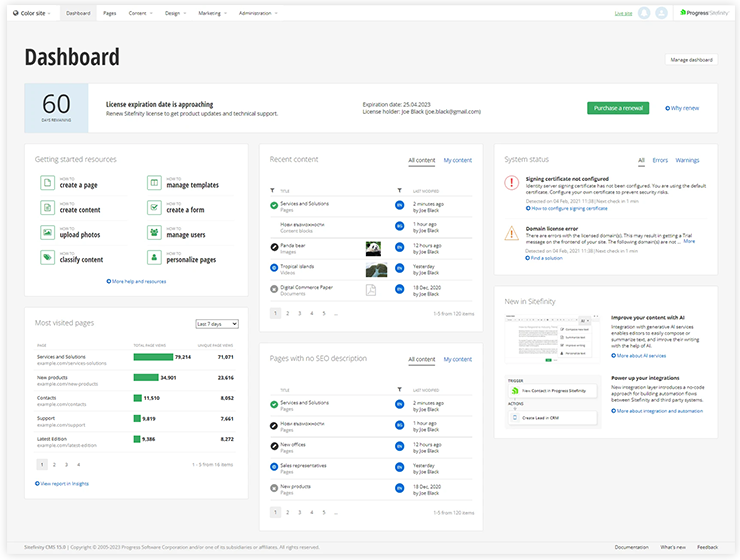The image size is (740, 560).
Task: Open the 'Last 7 days' period dropdown
Action: click(217, 324)
